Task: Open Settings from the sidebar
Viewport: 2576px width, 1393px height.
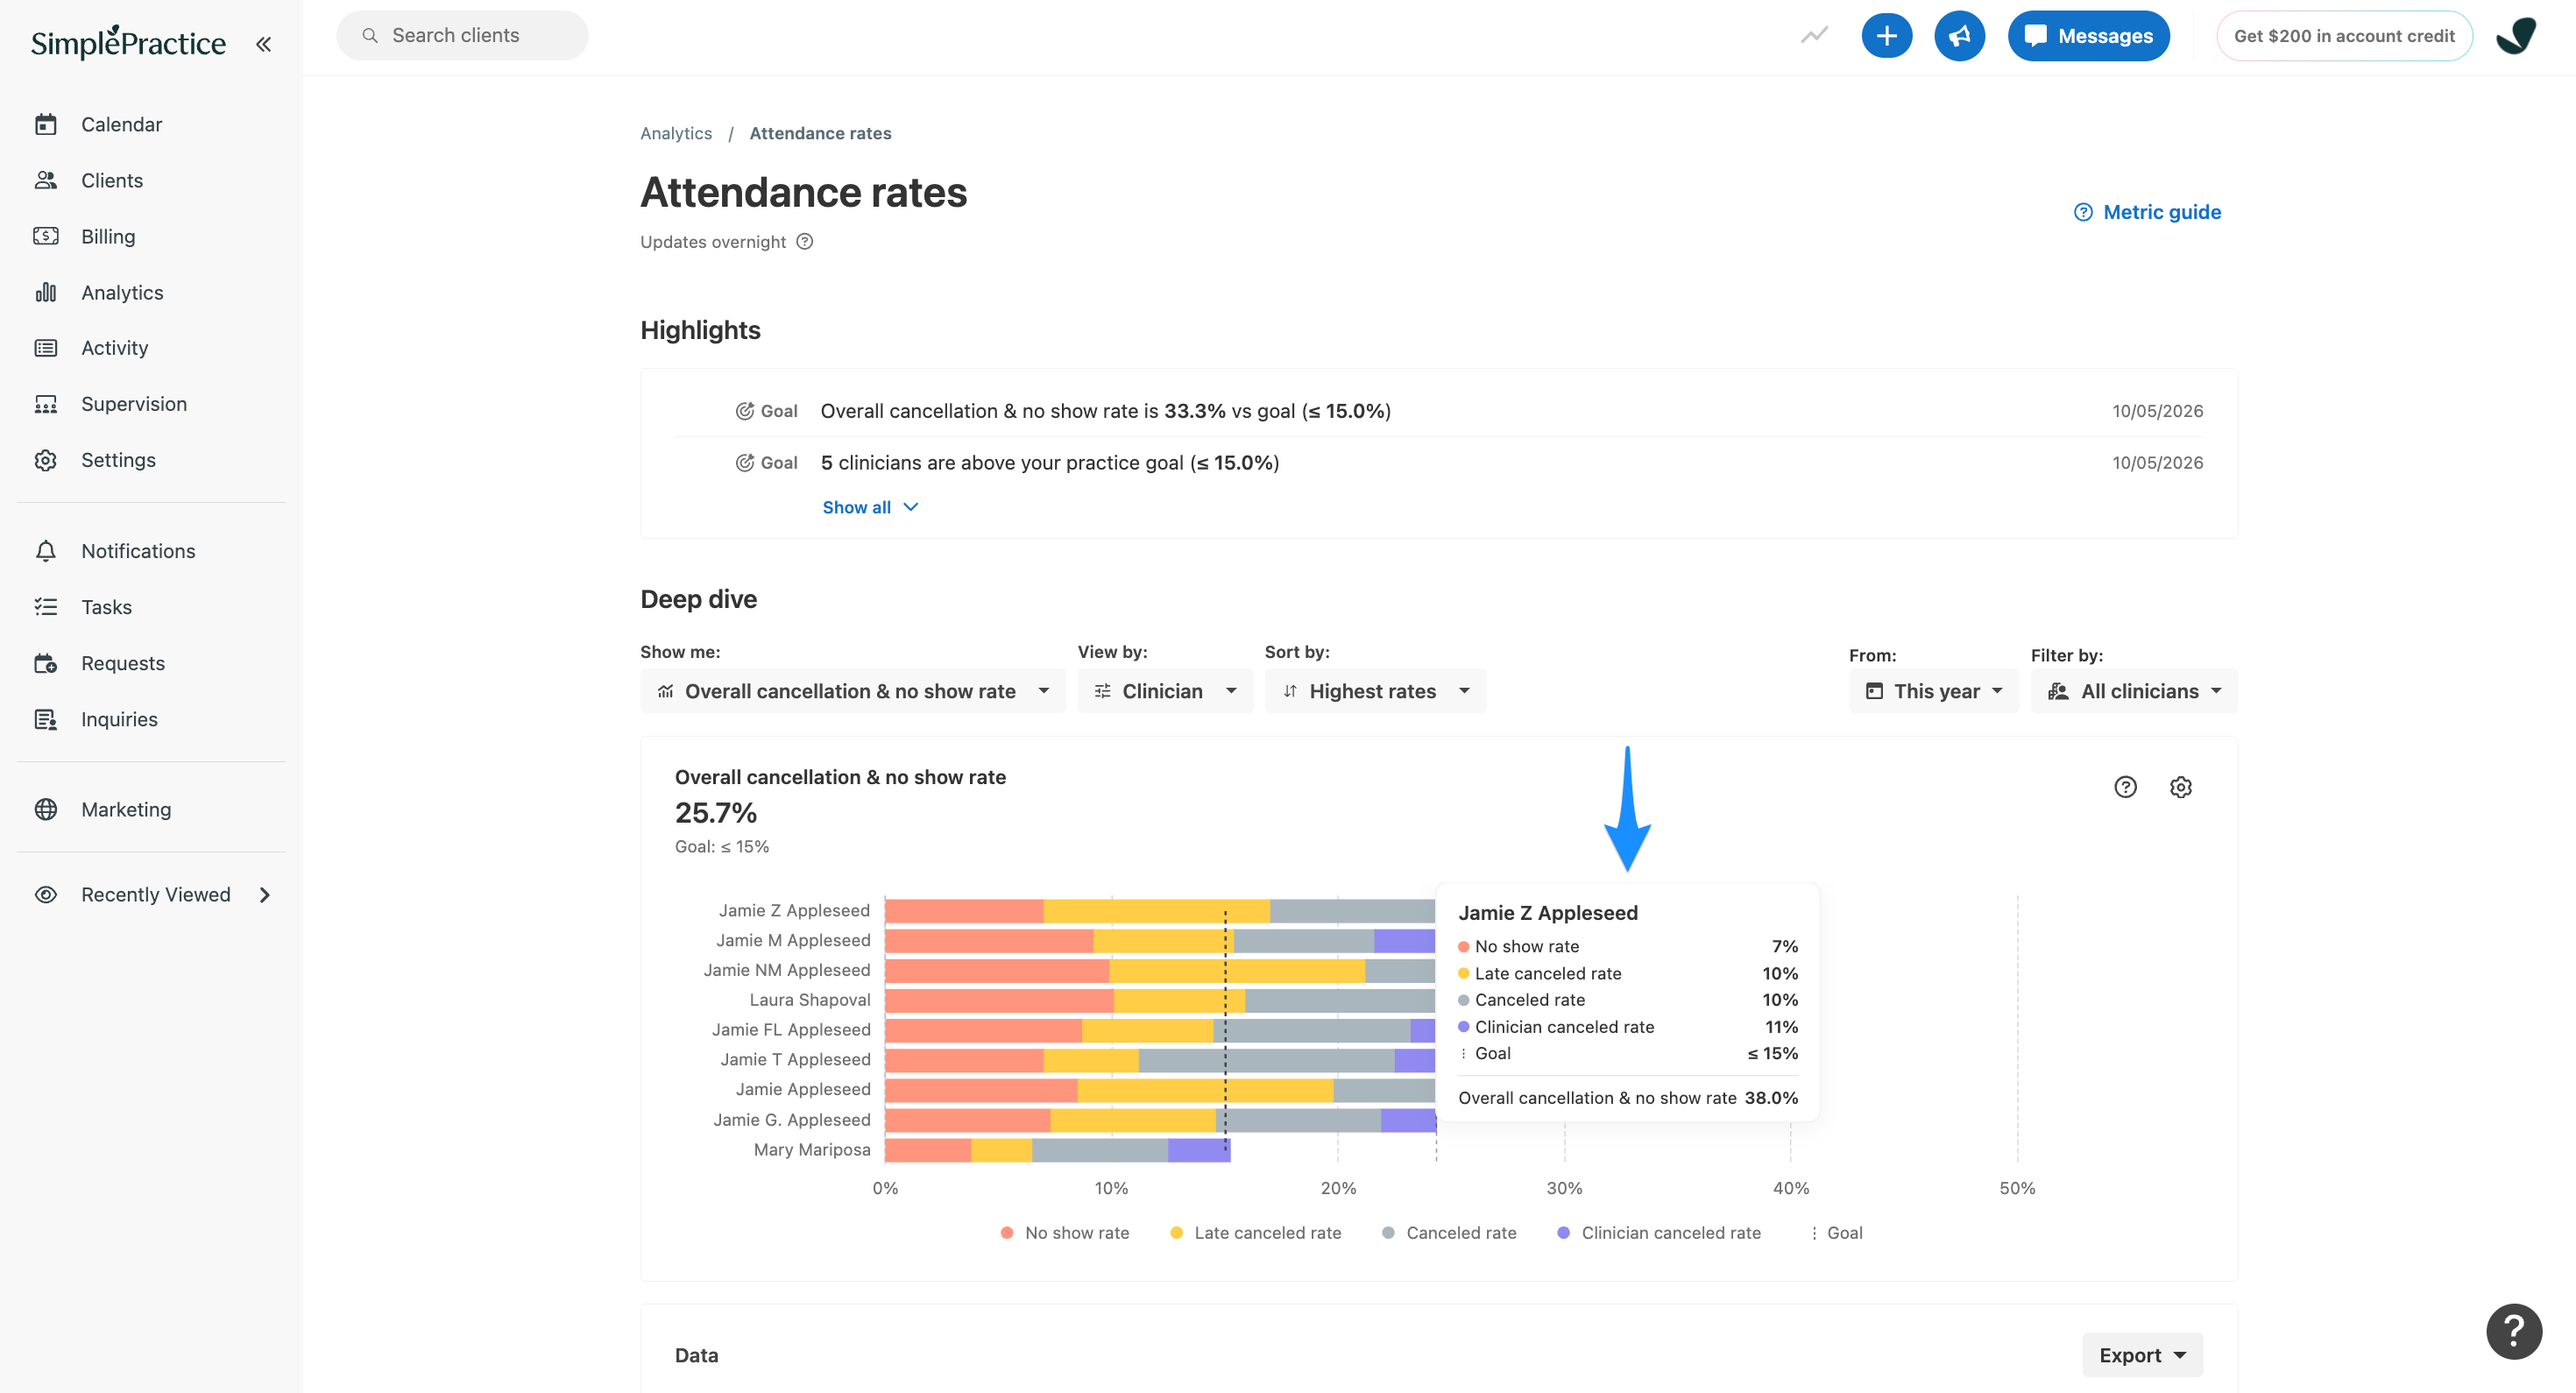Action: [117, 460]
